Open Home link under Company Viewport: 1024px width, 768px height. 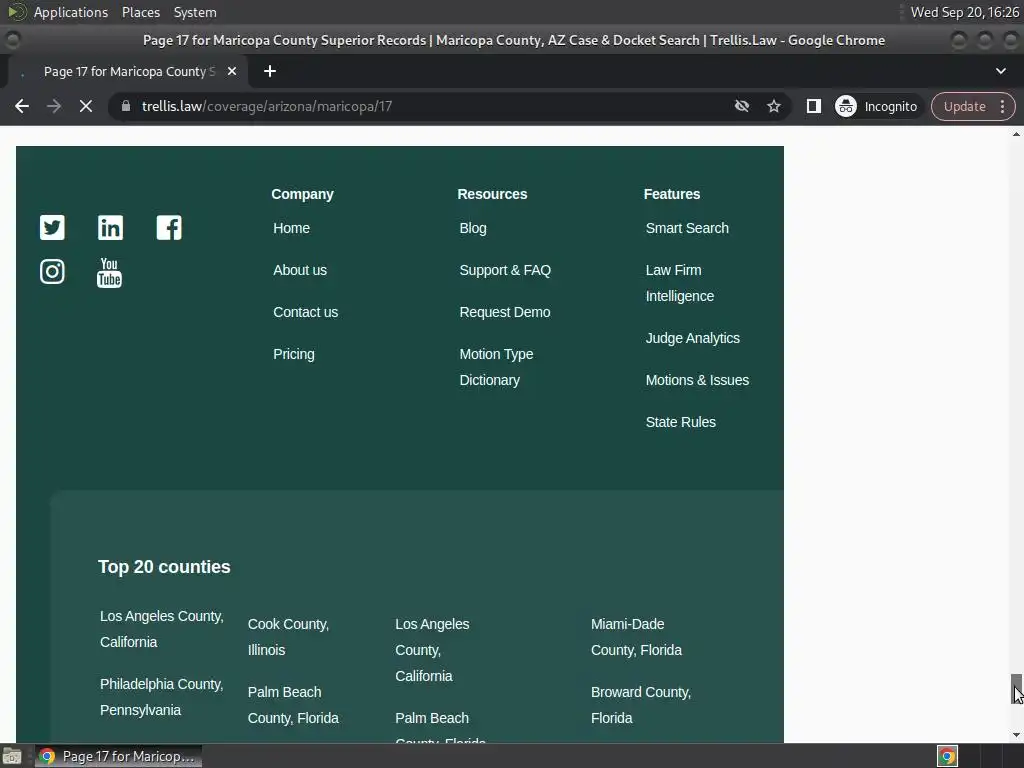click(291, 228)
